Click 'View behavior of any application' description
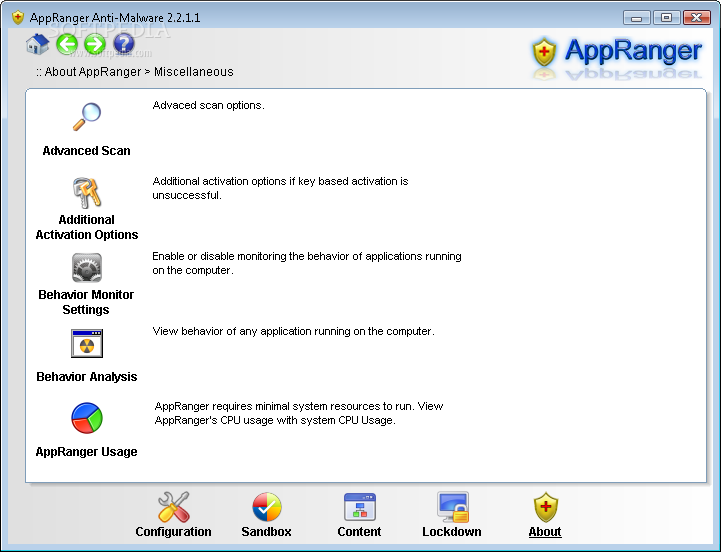 [293, 331]
